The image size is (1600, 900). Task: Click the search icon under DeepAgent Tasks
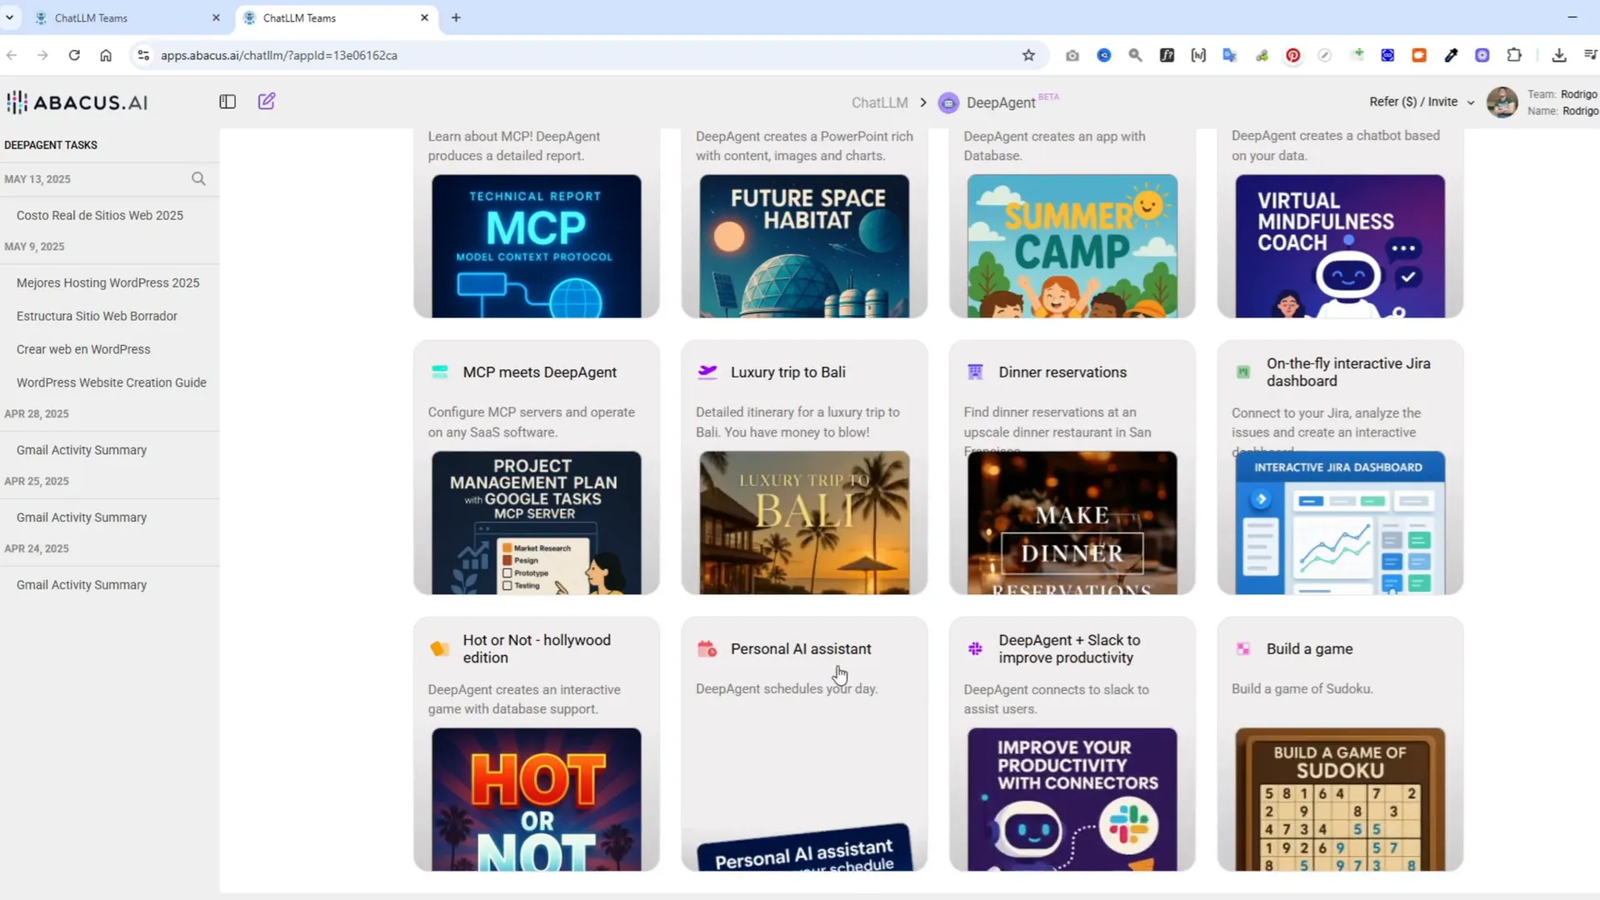pos(198,178)
